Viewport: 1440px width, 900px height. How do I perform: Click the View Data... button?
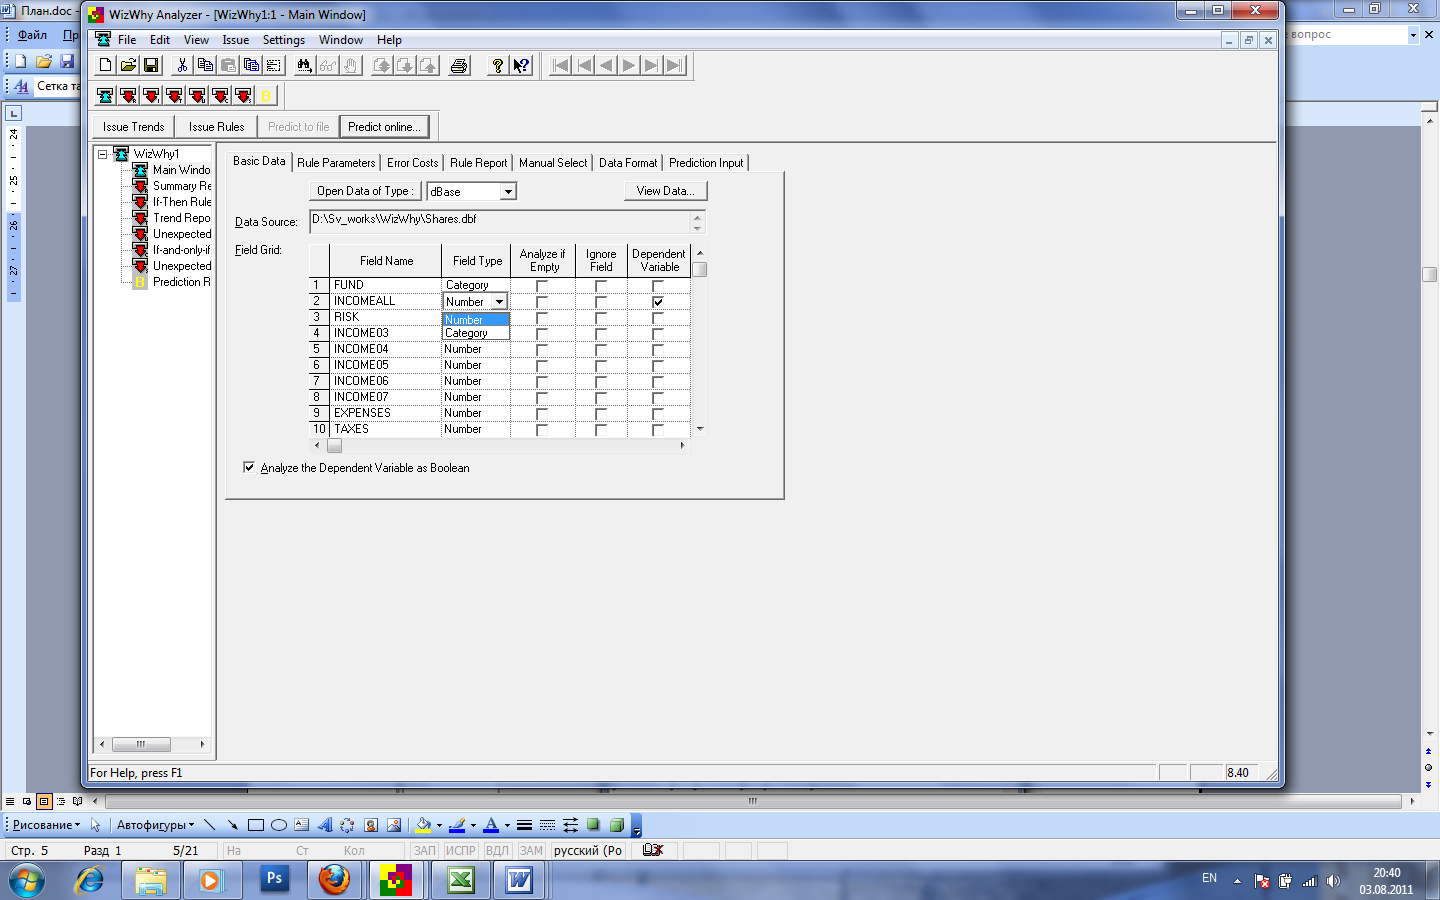[665, 191]
